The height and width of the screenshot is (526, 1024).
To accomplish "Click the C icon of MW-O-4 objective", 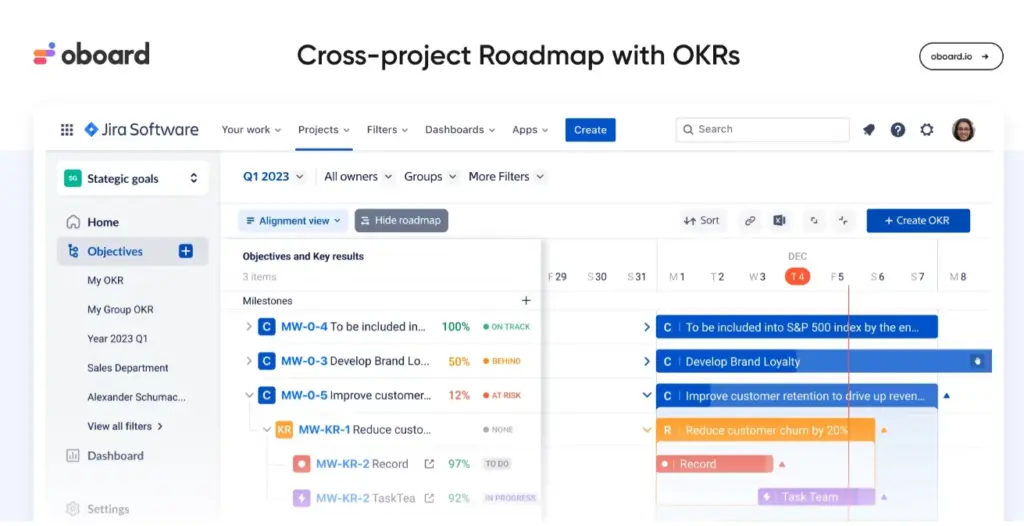I will click(266, 326).
